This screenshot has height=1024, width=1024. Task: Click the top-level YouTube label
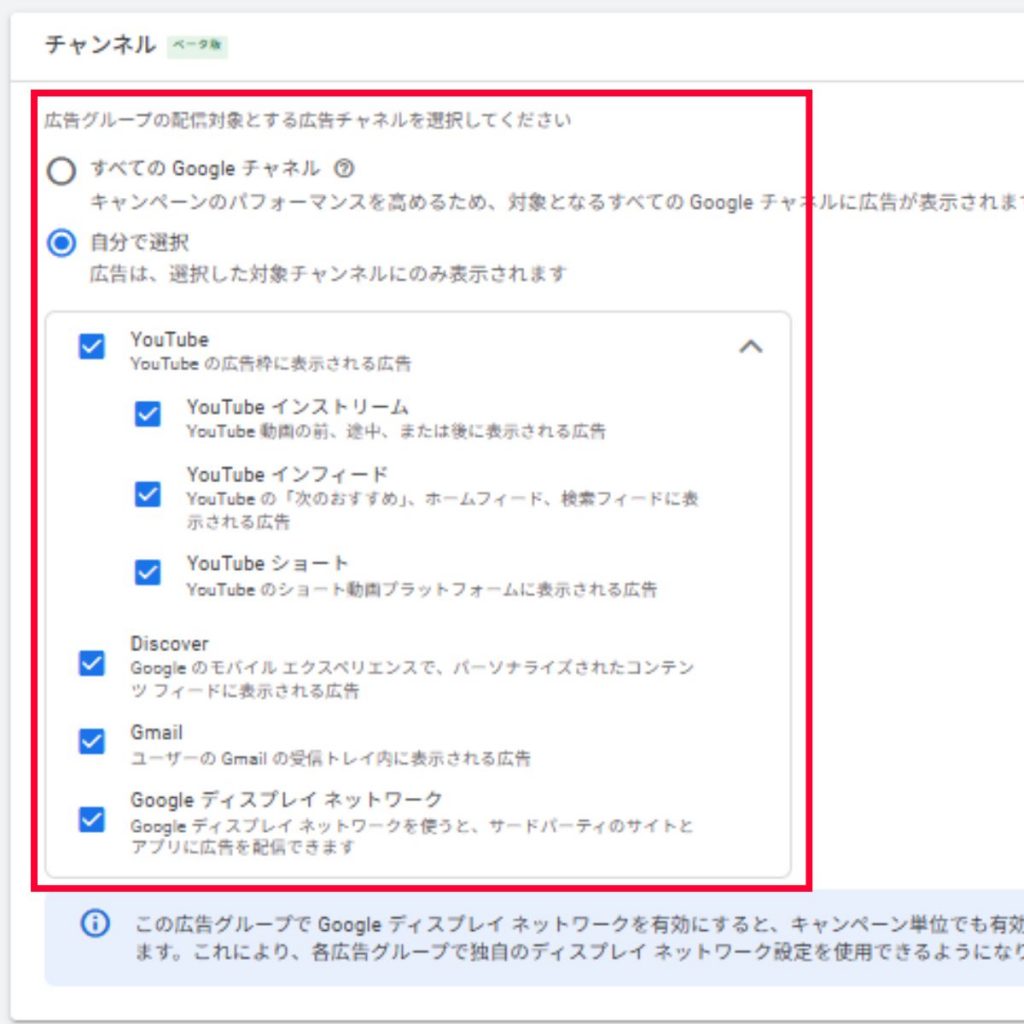click(x=170, y=340)
